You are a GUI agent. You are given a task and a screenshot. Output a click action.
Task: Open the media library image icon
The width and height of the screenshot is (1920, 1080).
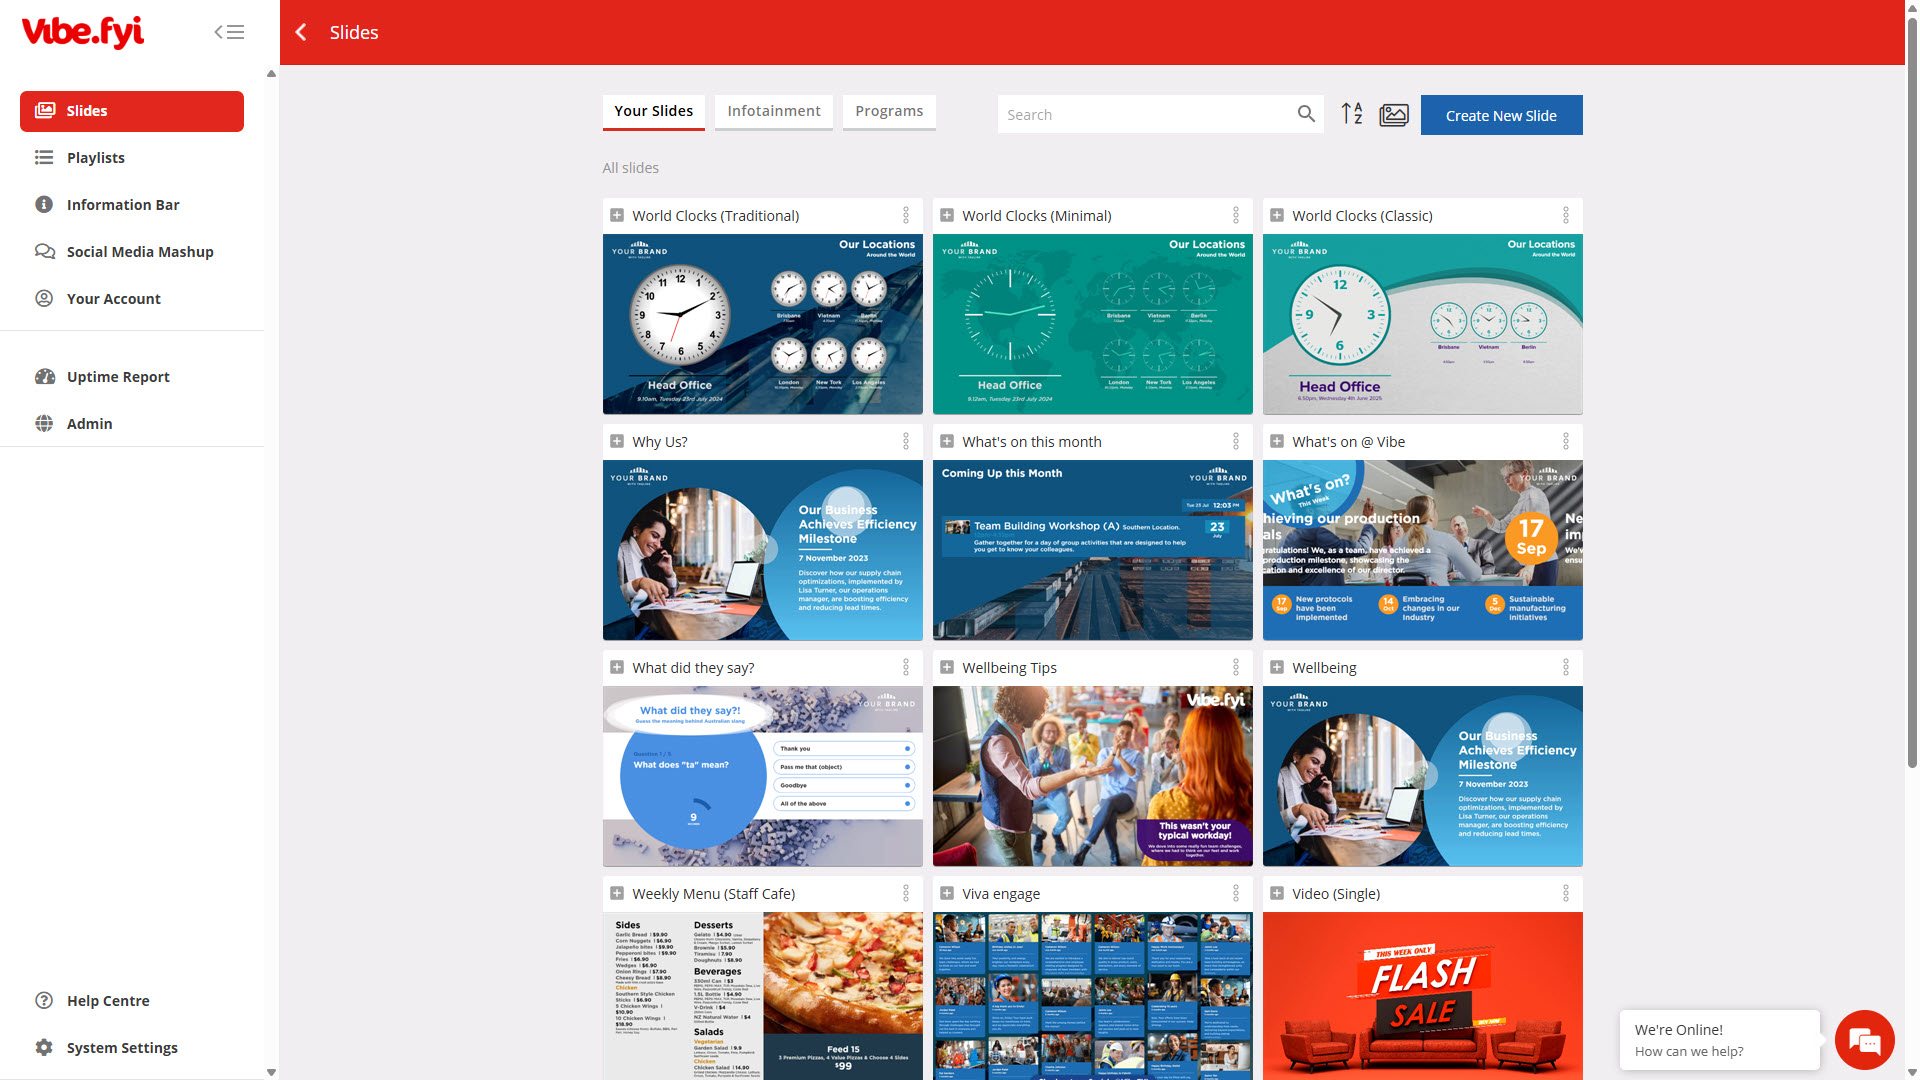point(1394,115)
